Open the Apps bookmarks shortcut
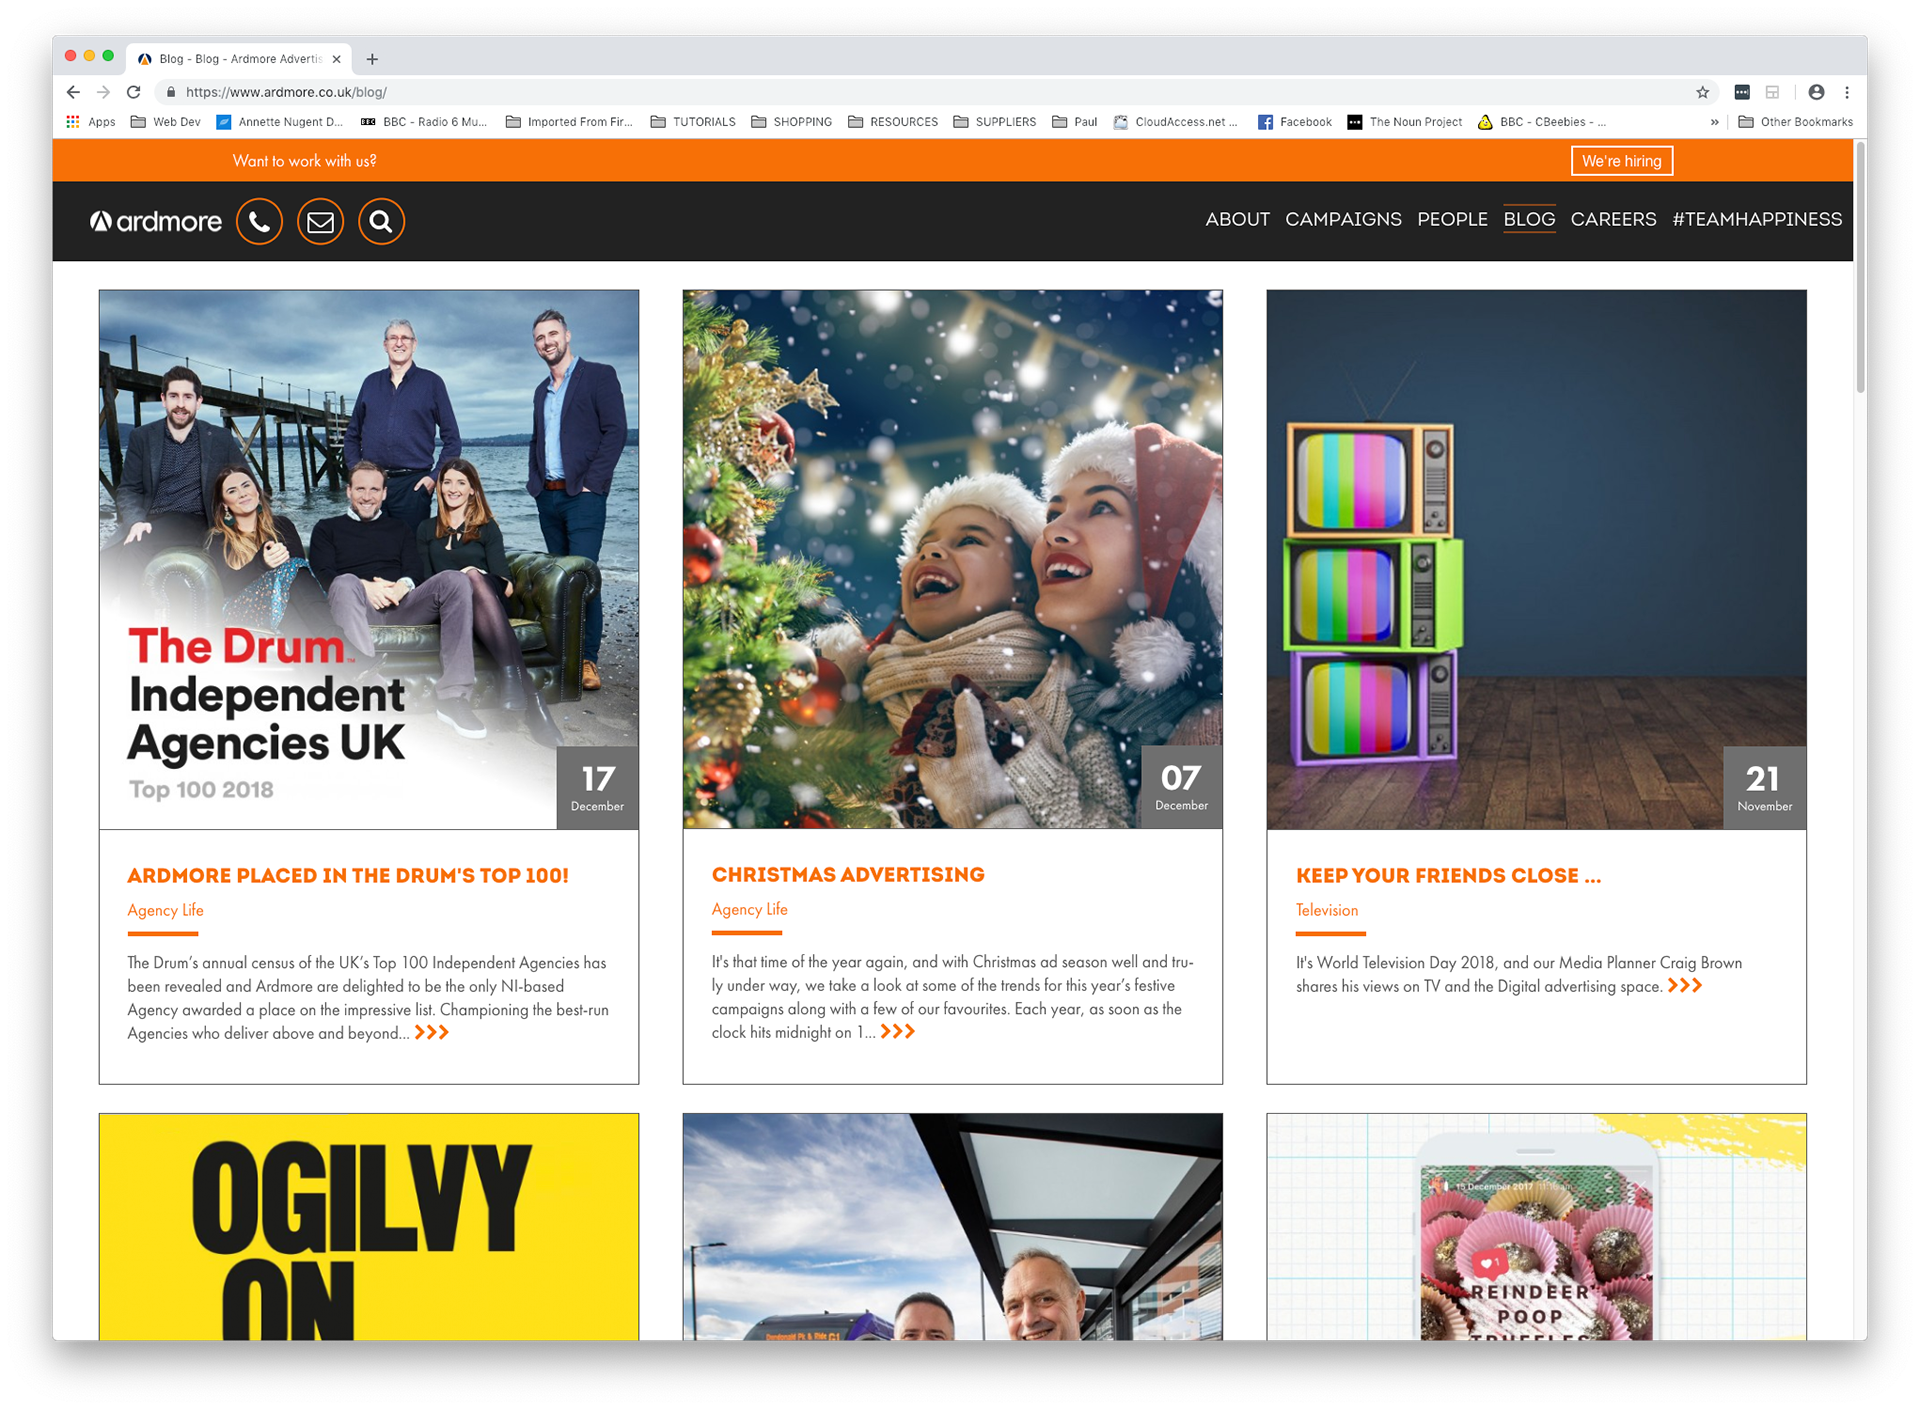The height and width of the screenshot is (1410, 1920). coord(91,122)
